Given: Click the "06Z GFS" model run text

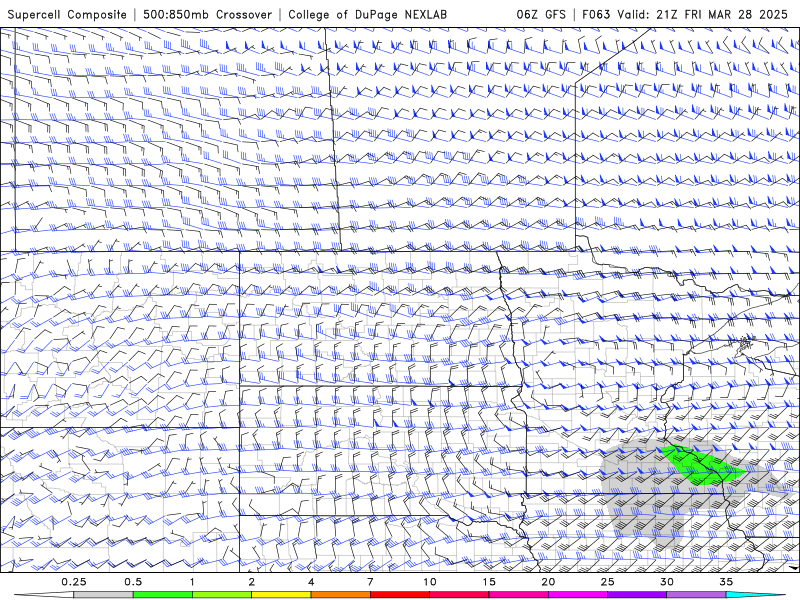Looking at the screenshot, I should [x=541, y=14].
